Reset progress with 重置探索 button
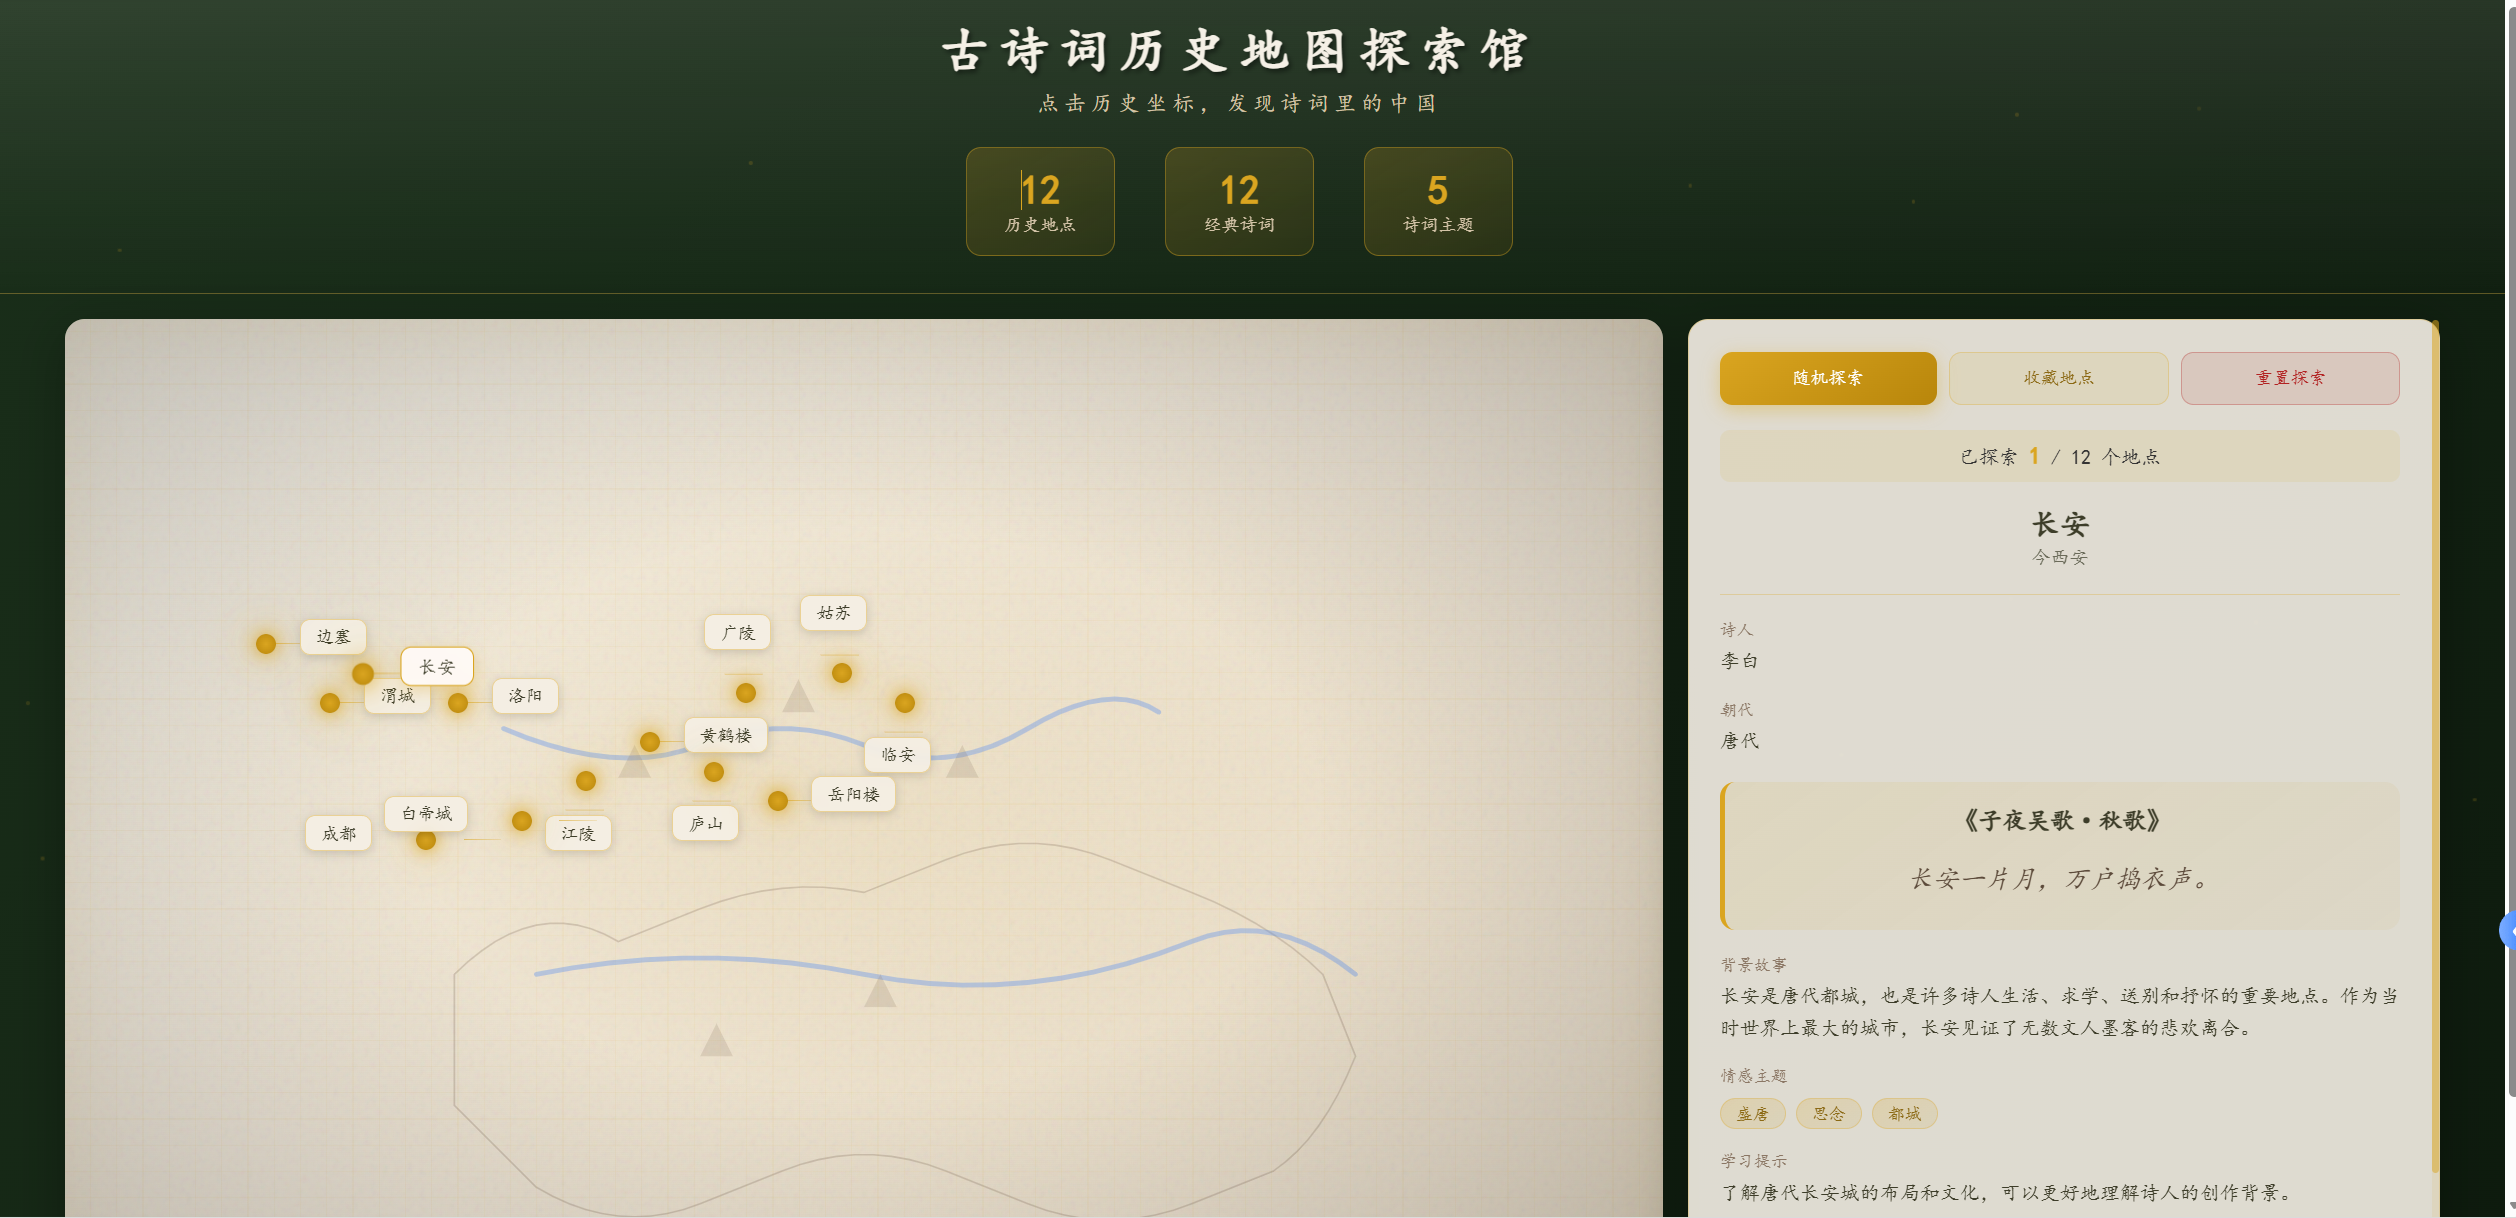Screen dimensions: 2516x1218 tap(2290, 378)
